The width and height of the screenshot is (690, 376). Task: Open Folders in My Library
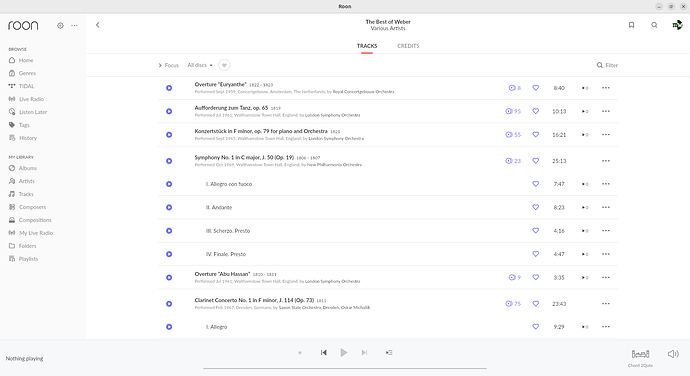point(27,246)
